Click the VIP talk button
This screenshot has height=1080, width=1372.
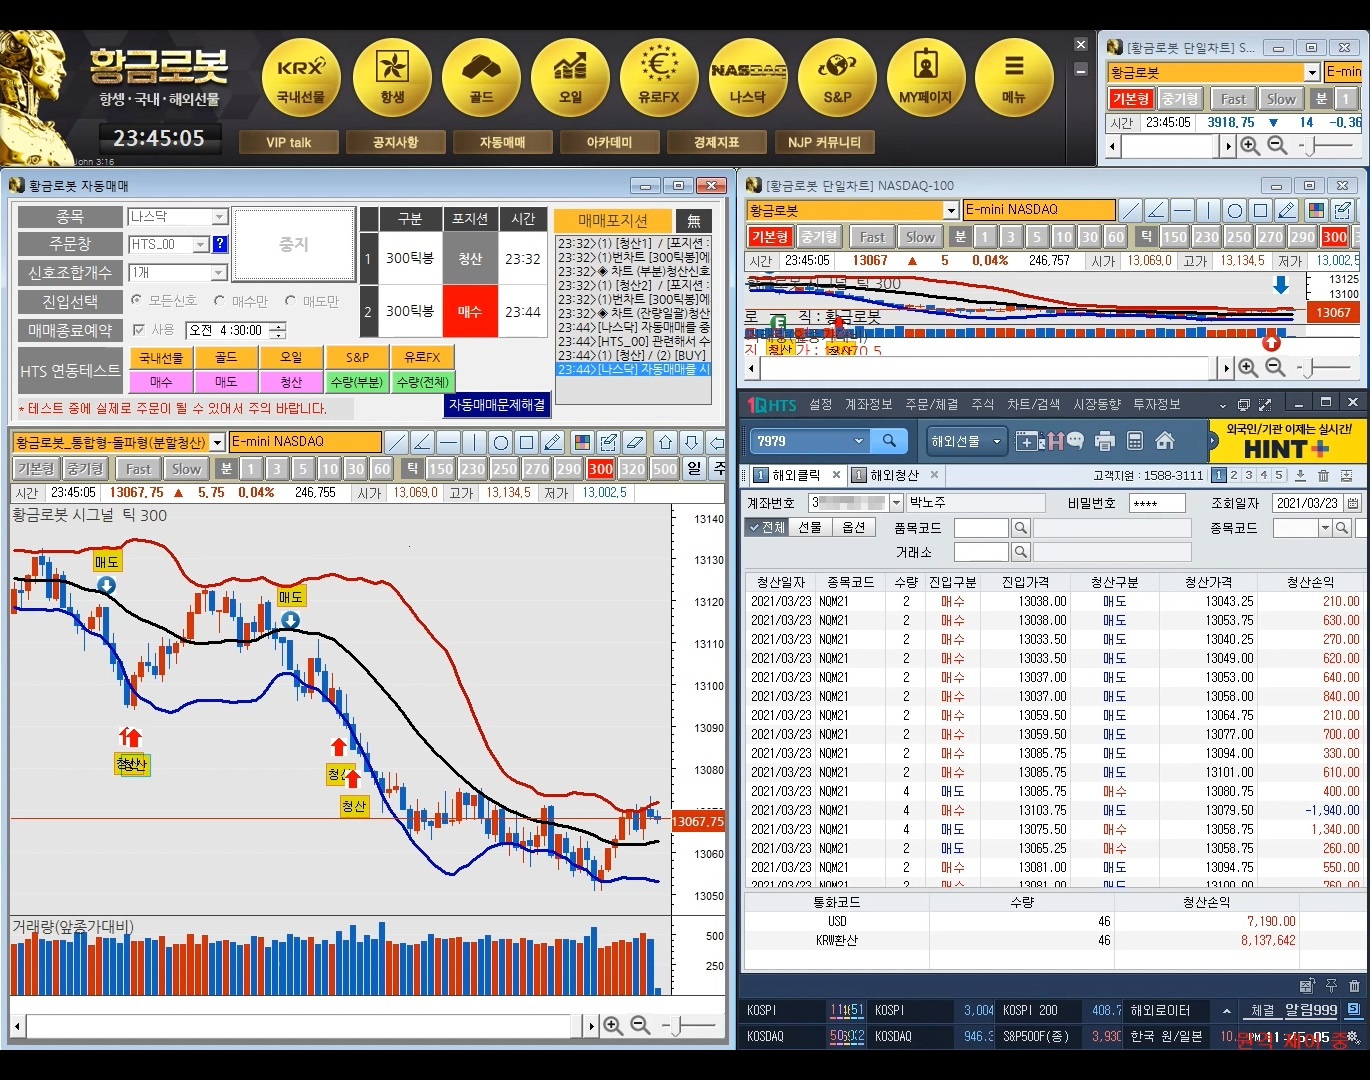coord(289,142)
